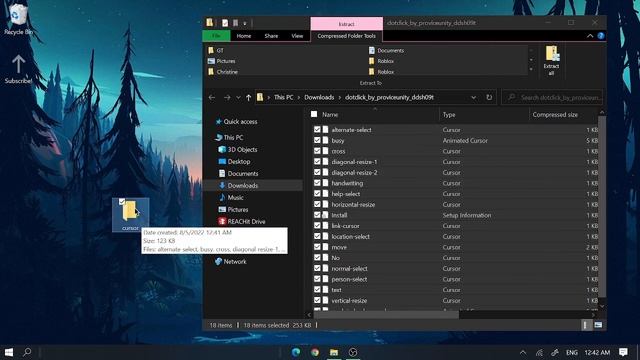Screen dimensions: 640x360
Task: Switch to details view layout icon
Action: pyautogui.click(x=585, y=325)
